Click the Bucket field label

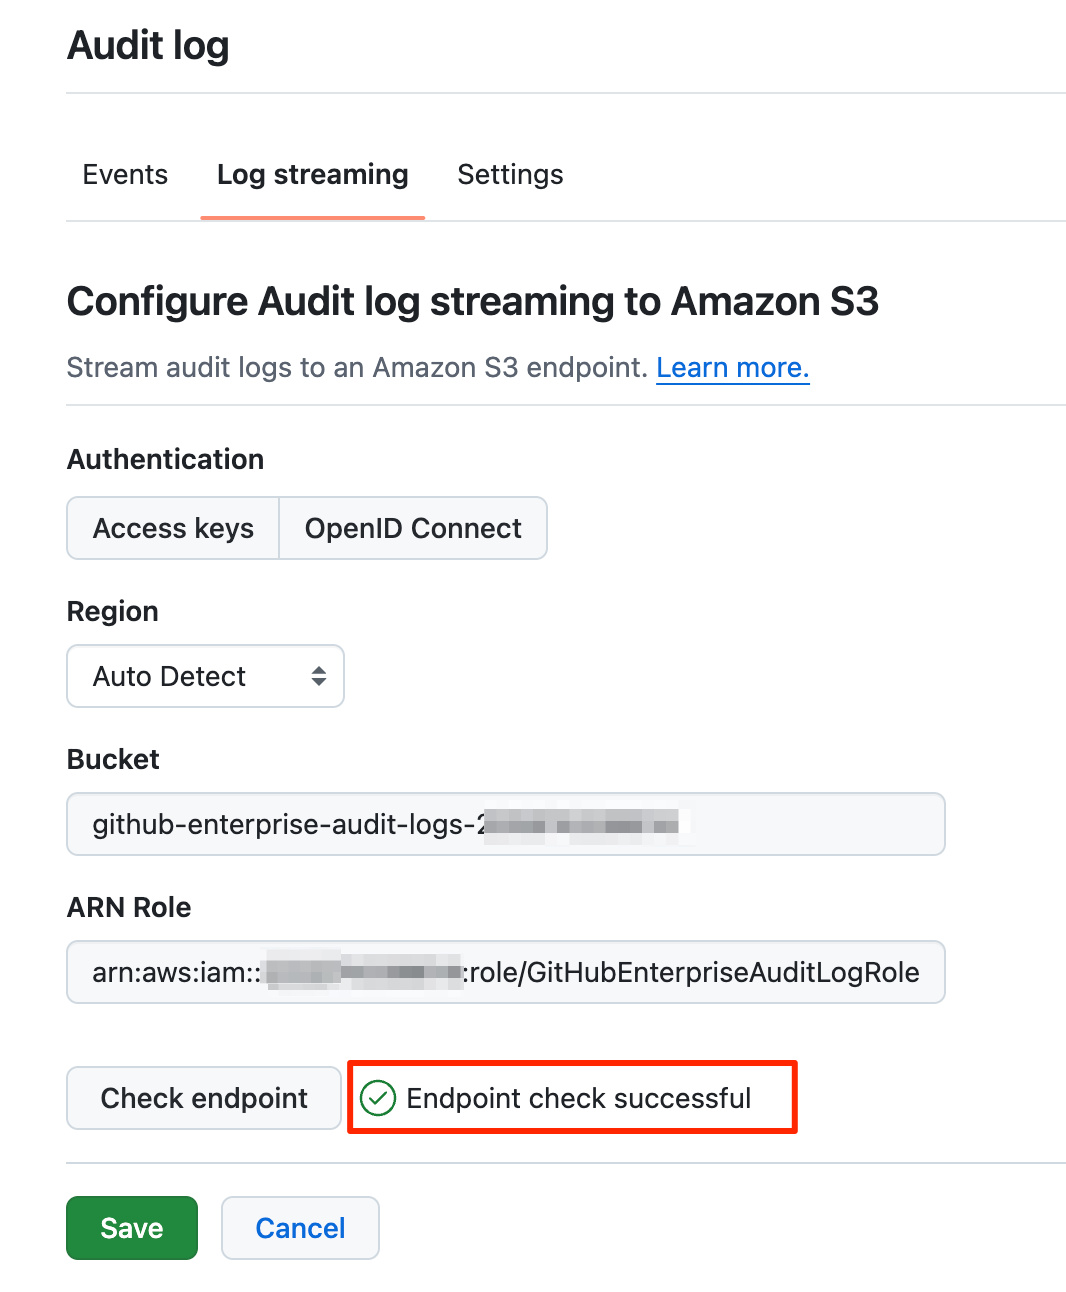[x=113, y=759]
